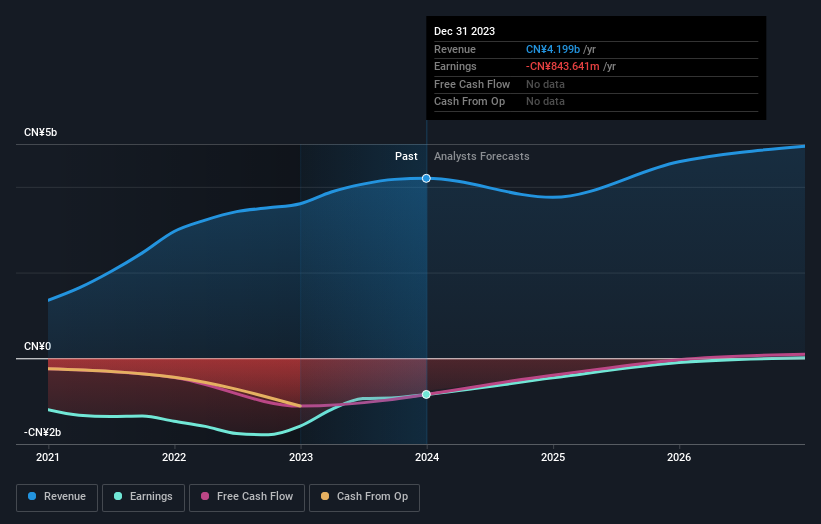This screenshot has height=524, width=821.
Task: Click the blue Revenue legend dot
Action: point(32,496)
